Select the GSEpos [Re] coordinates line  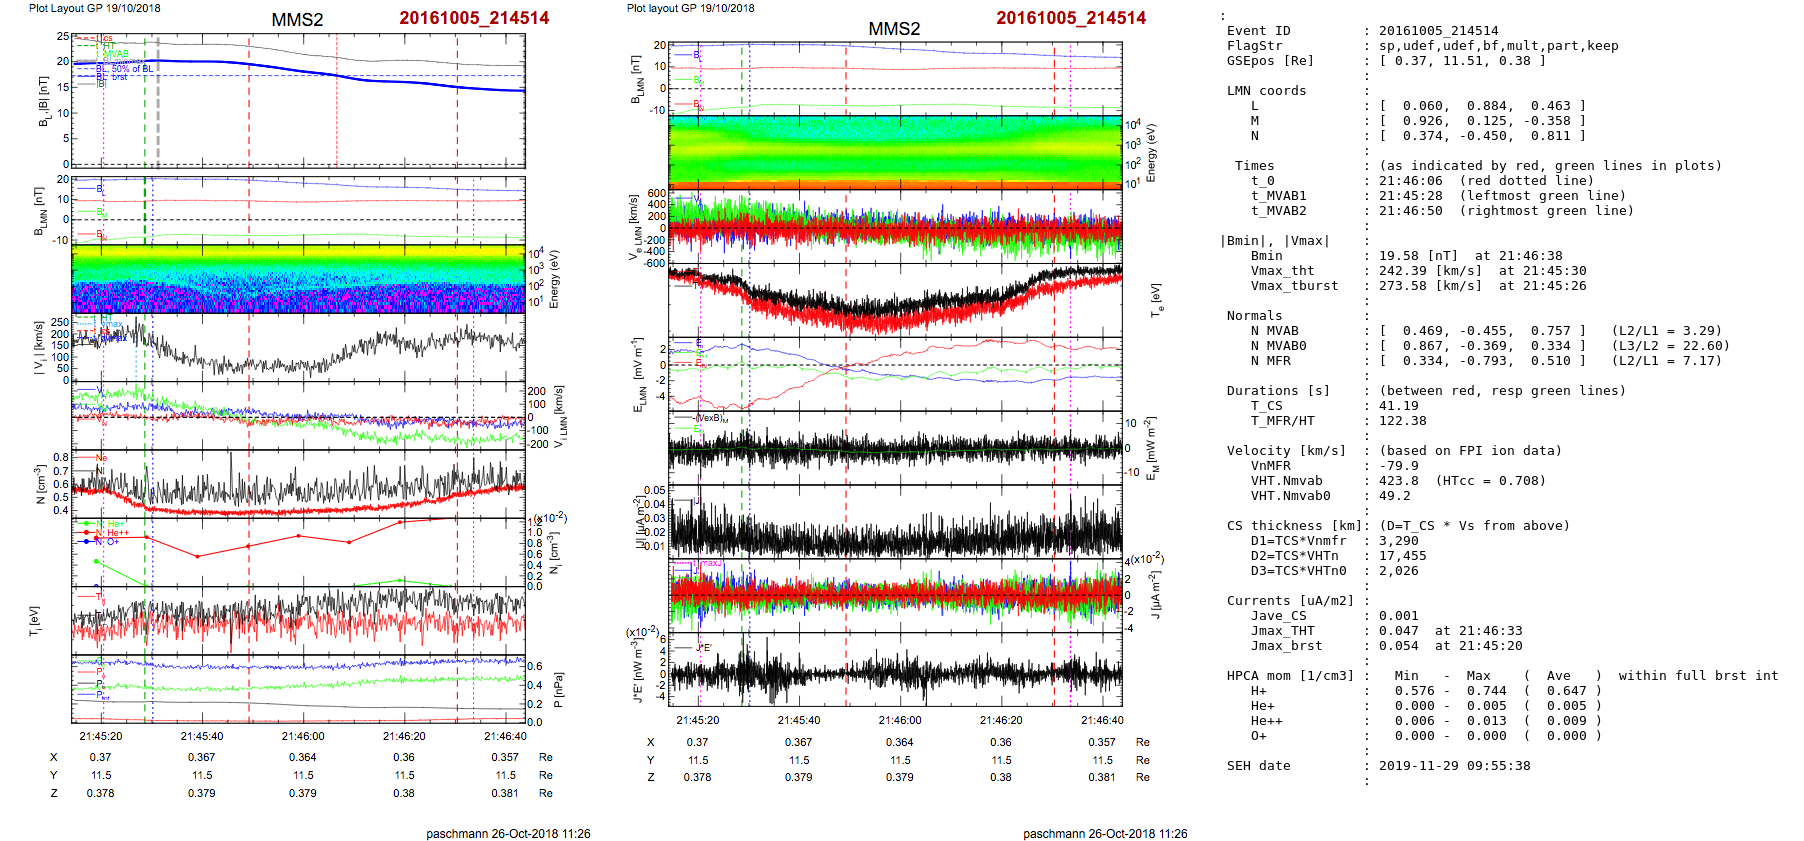pyautogui.click(x=1462, y=61)
